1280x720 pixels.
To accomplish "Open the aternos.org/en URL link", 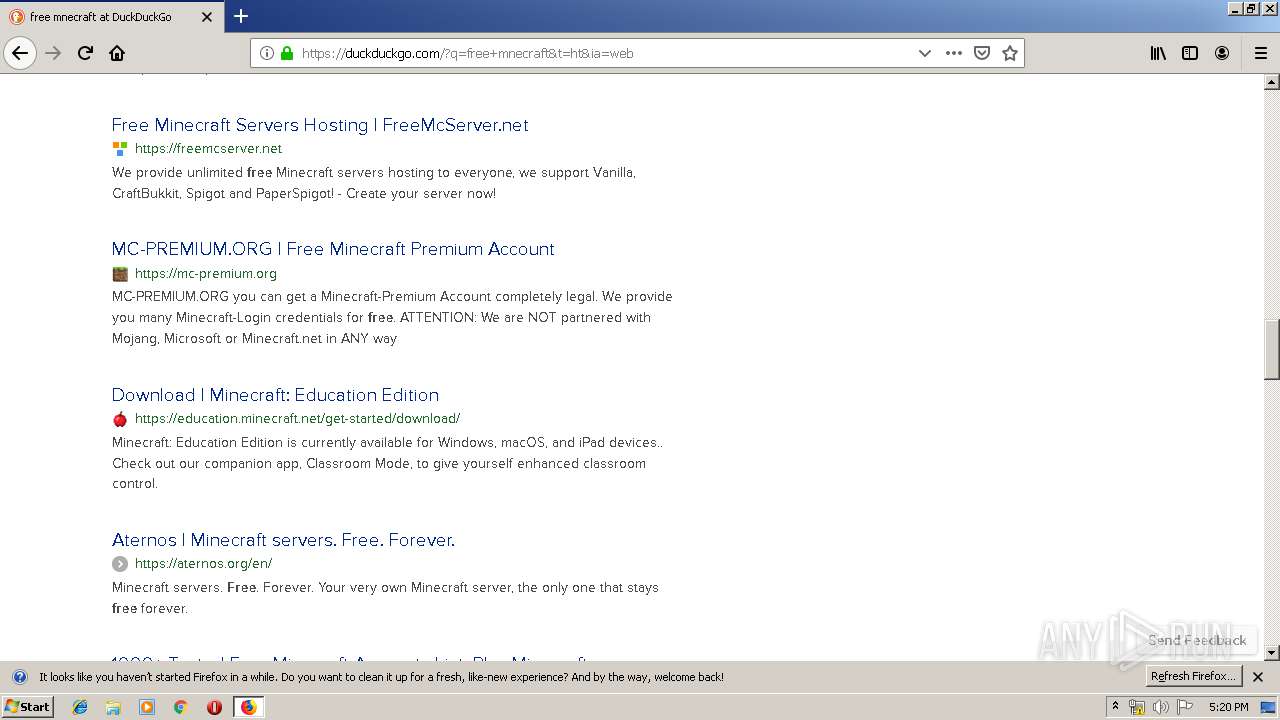I will point(203,564).
